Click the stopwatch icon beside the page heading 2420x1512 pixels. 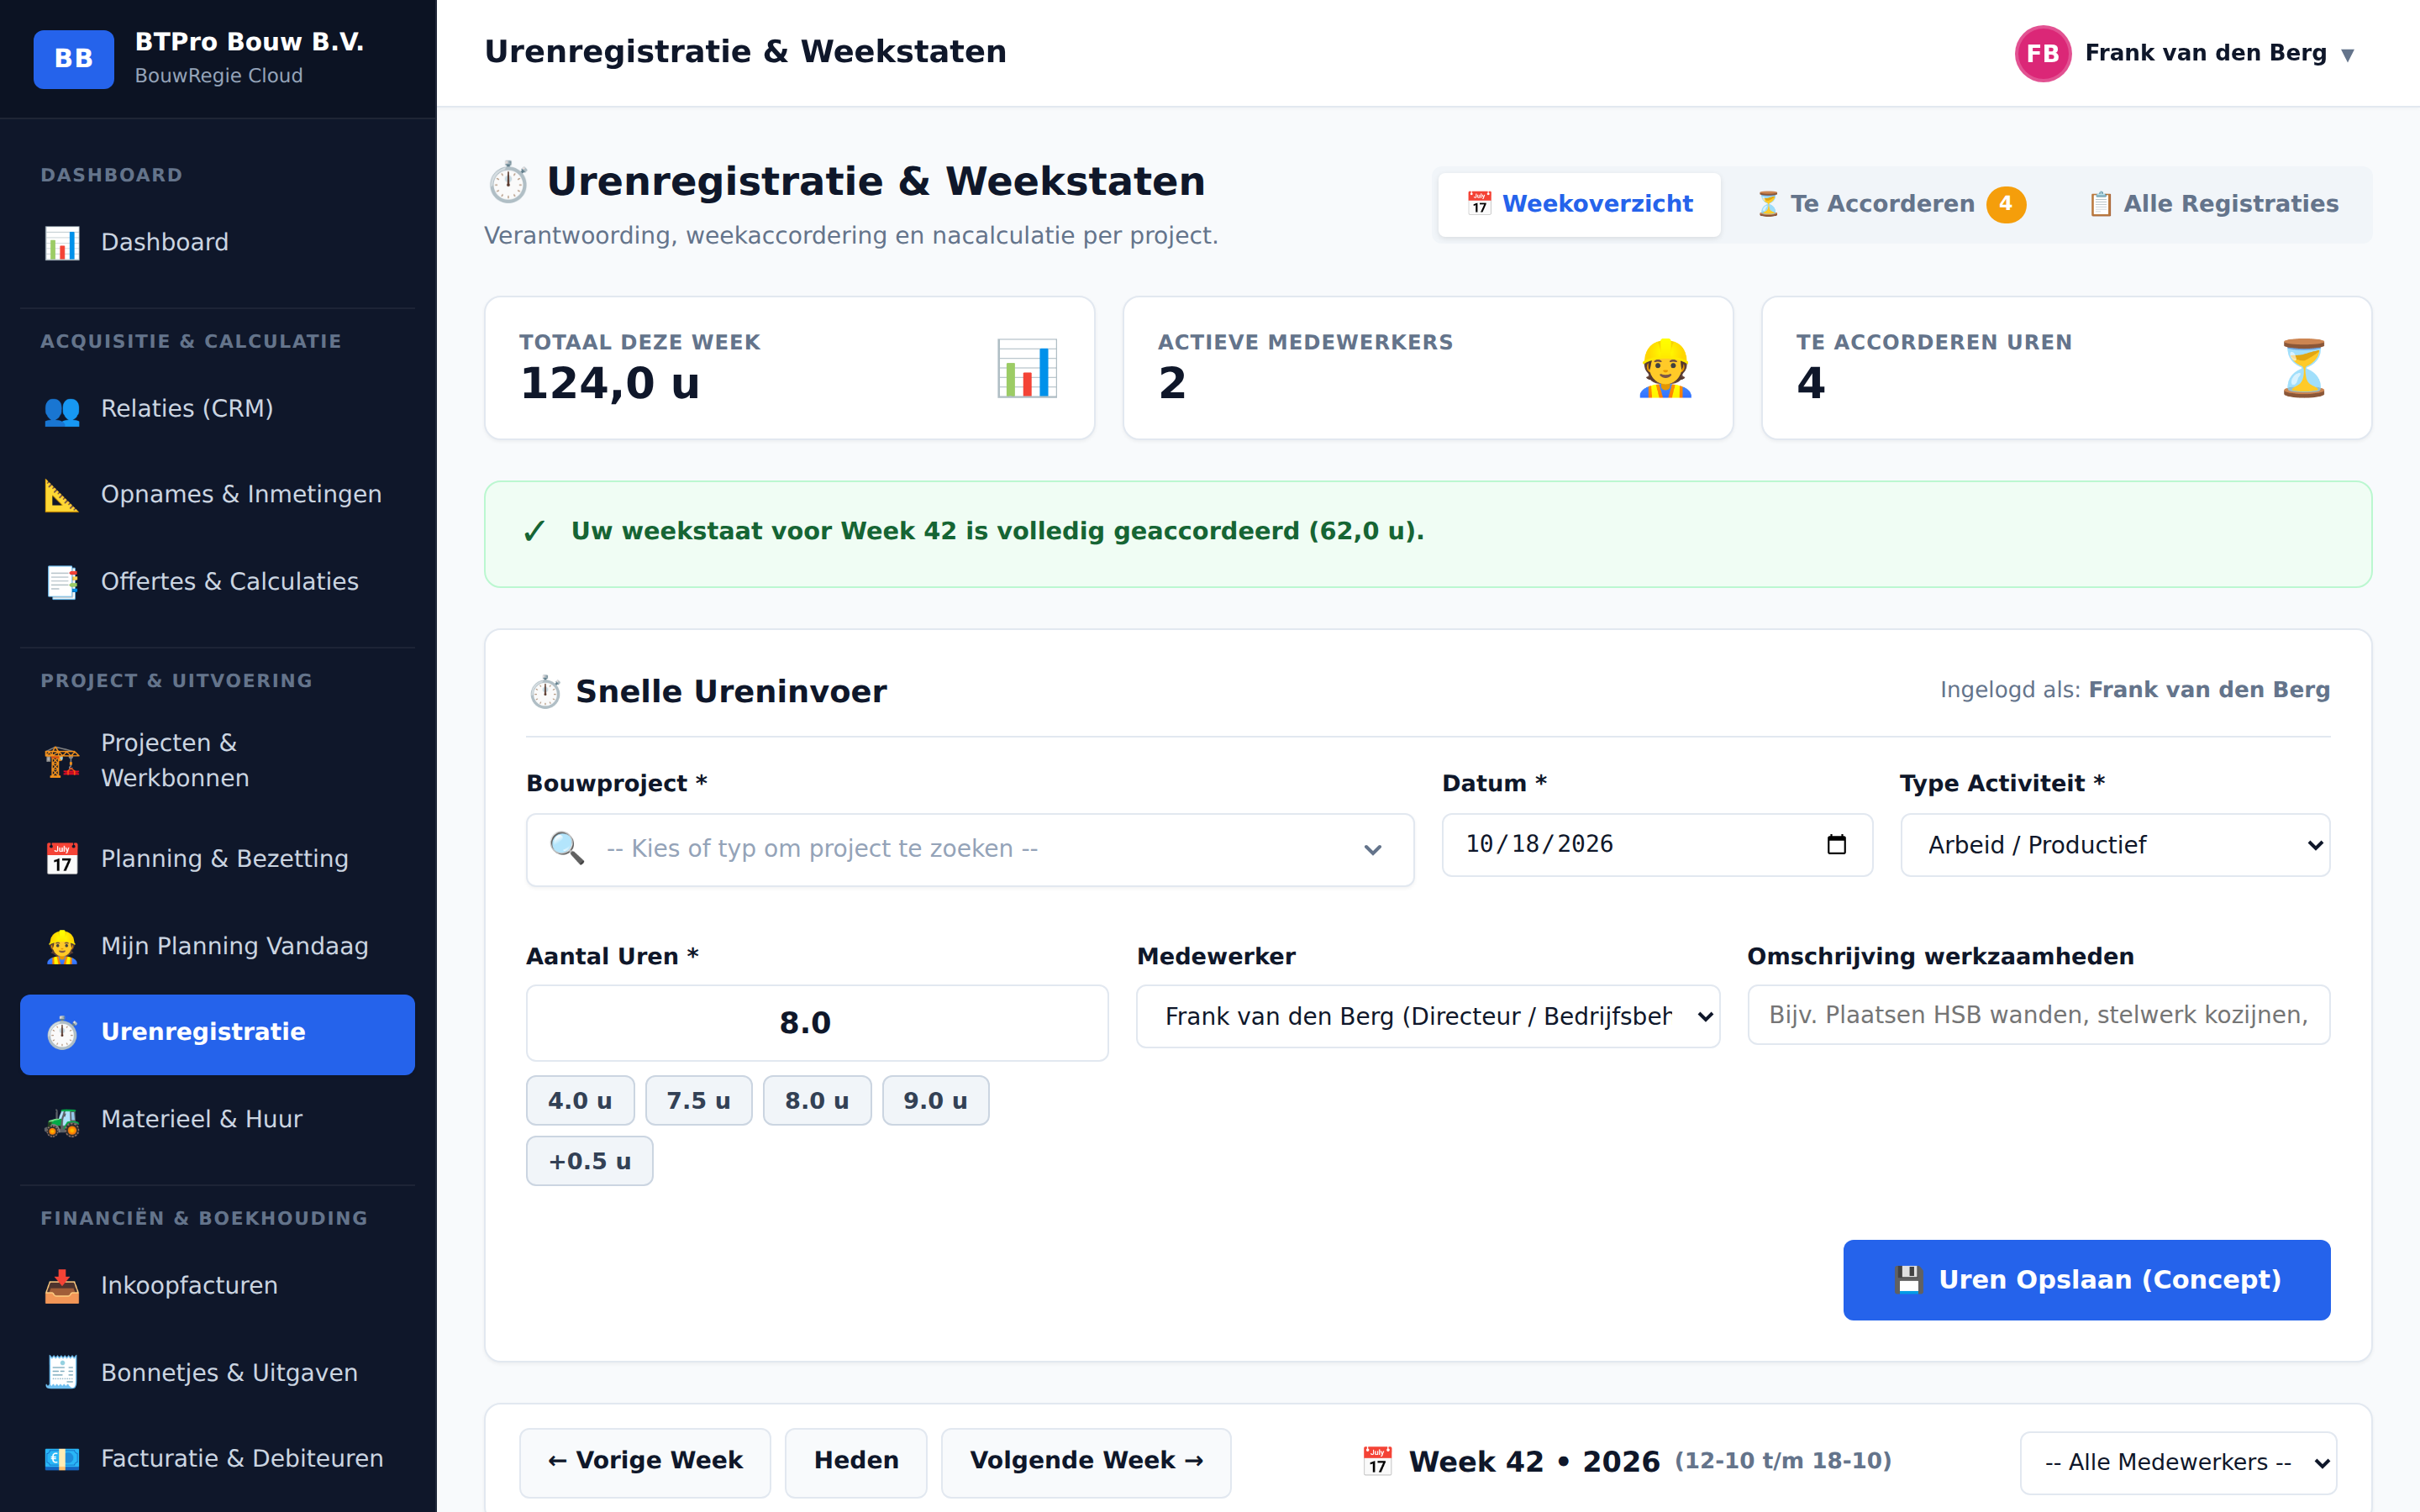pos(508,182)
